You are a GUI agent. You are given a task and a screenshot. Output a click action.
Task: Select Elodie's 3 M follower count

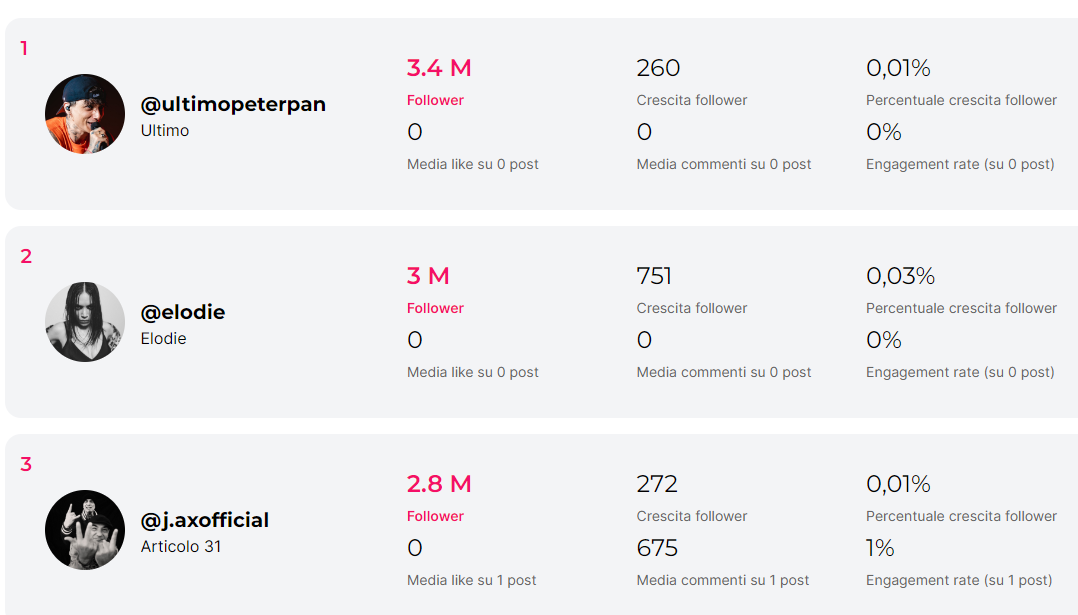(x=428, y=276)
